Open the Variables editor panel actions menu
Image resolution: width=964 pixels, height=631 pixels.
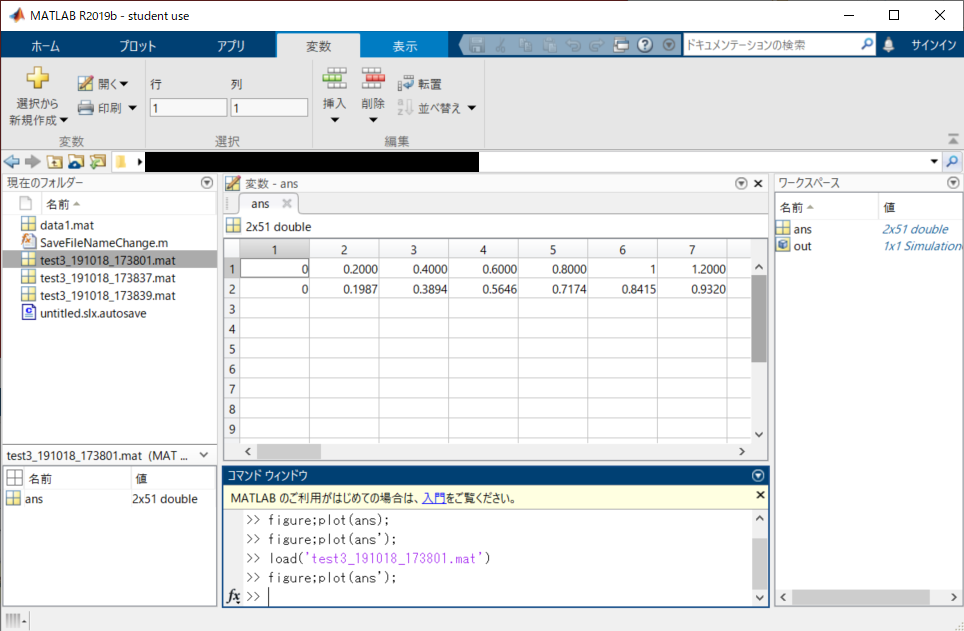click(741, 183)
